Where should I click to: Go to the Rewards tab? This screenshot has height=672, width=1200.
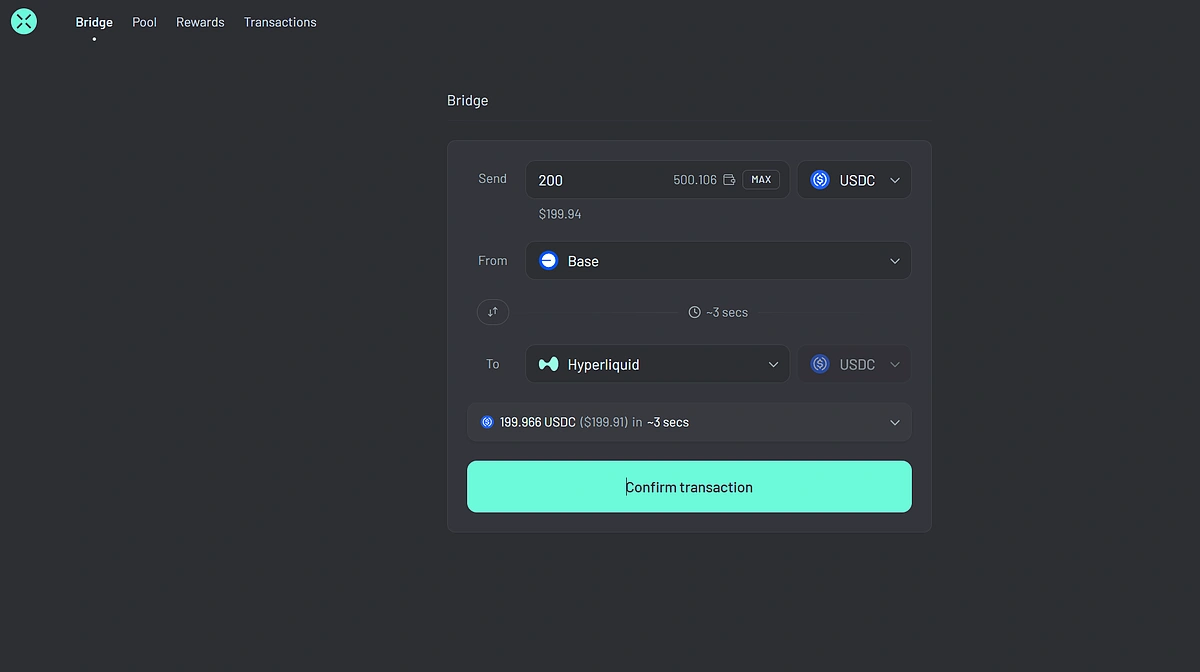click(x=200, y=22)
